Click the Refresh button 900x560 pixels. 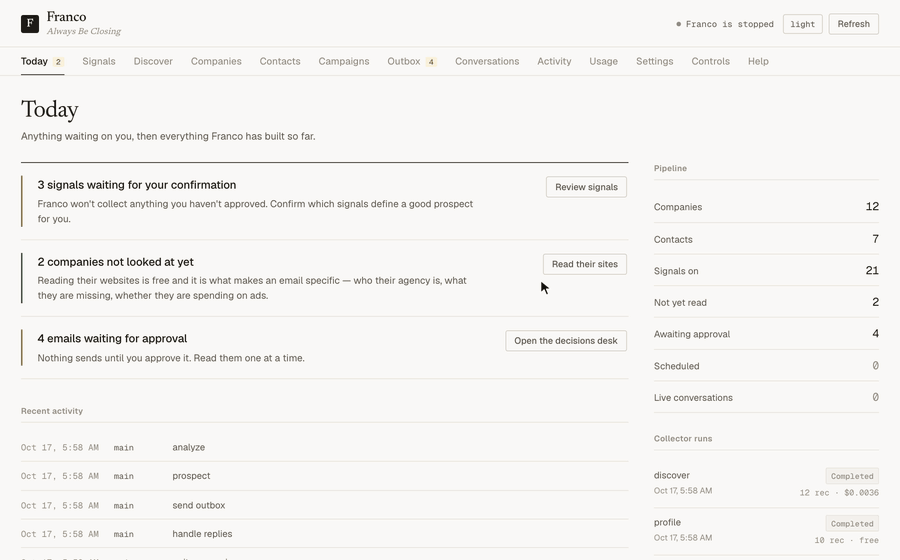854,24
